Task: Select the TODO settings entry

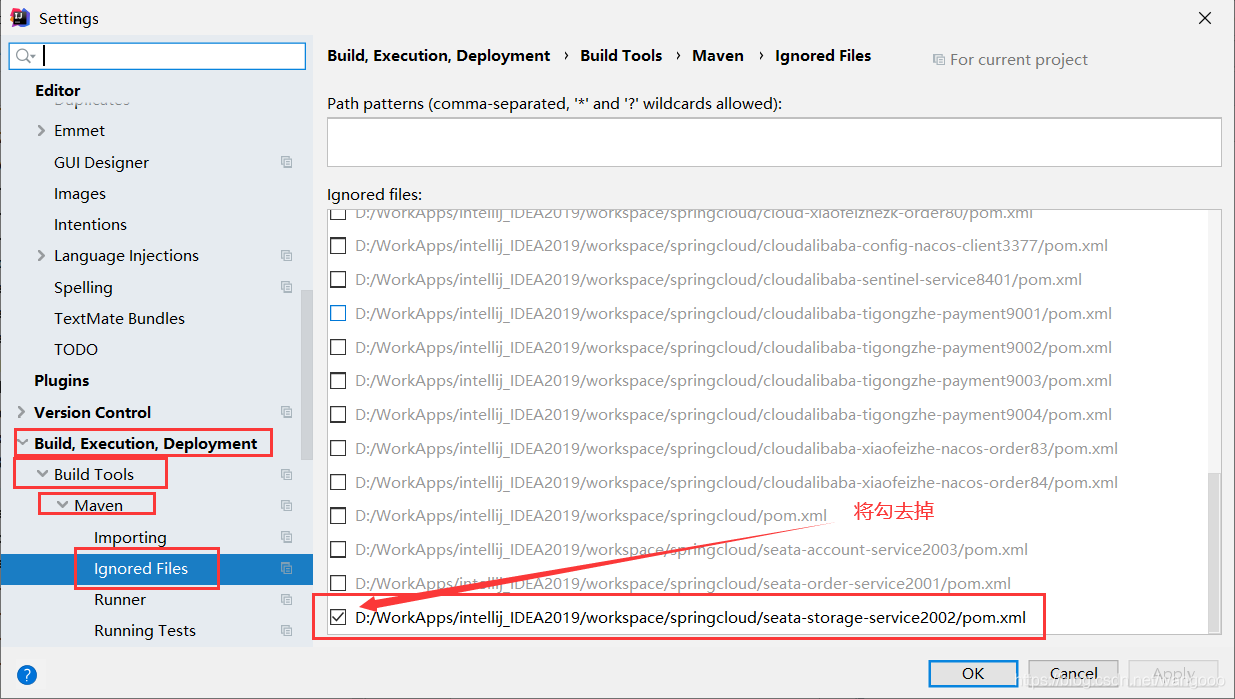Action: tap(76, 350)
